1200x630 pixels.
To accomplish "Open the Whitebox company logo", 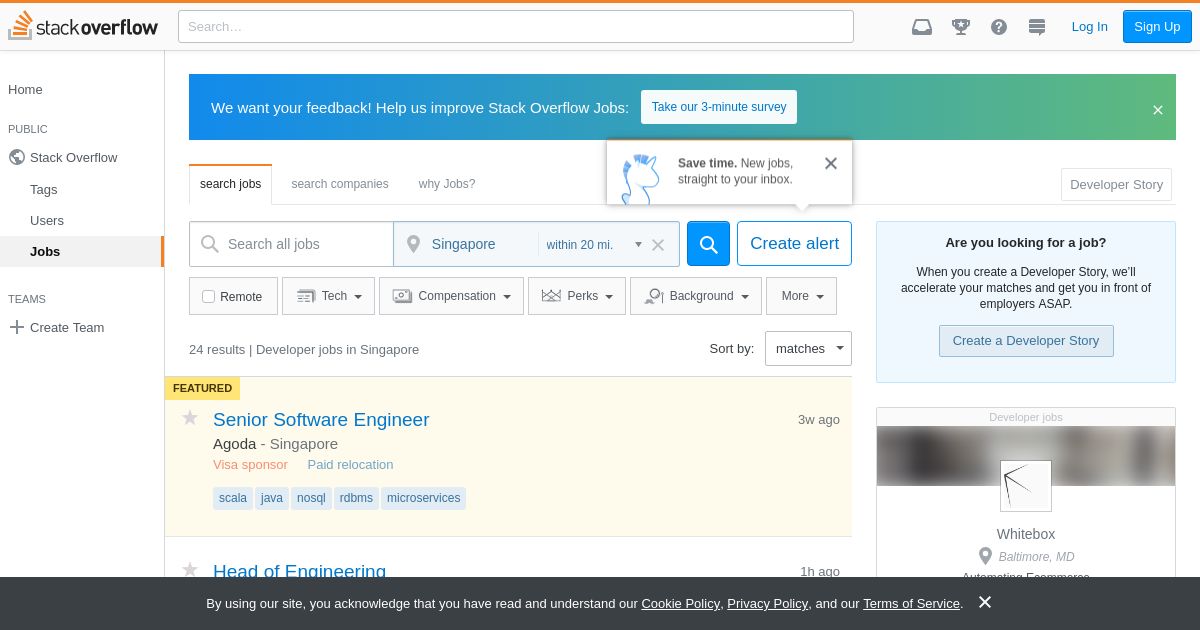I will [x=1026, y=486].
